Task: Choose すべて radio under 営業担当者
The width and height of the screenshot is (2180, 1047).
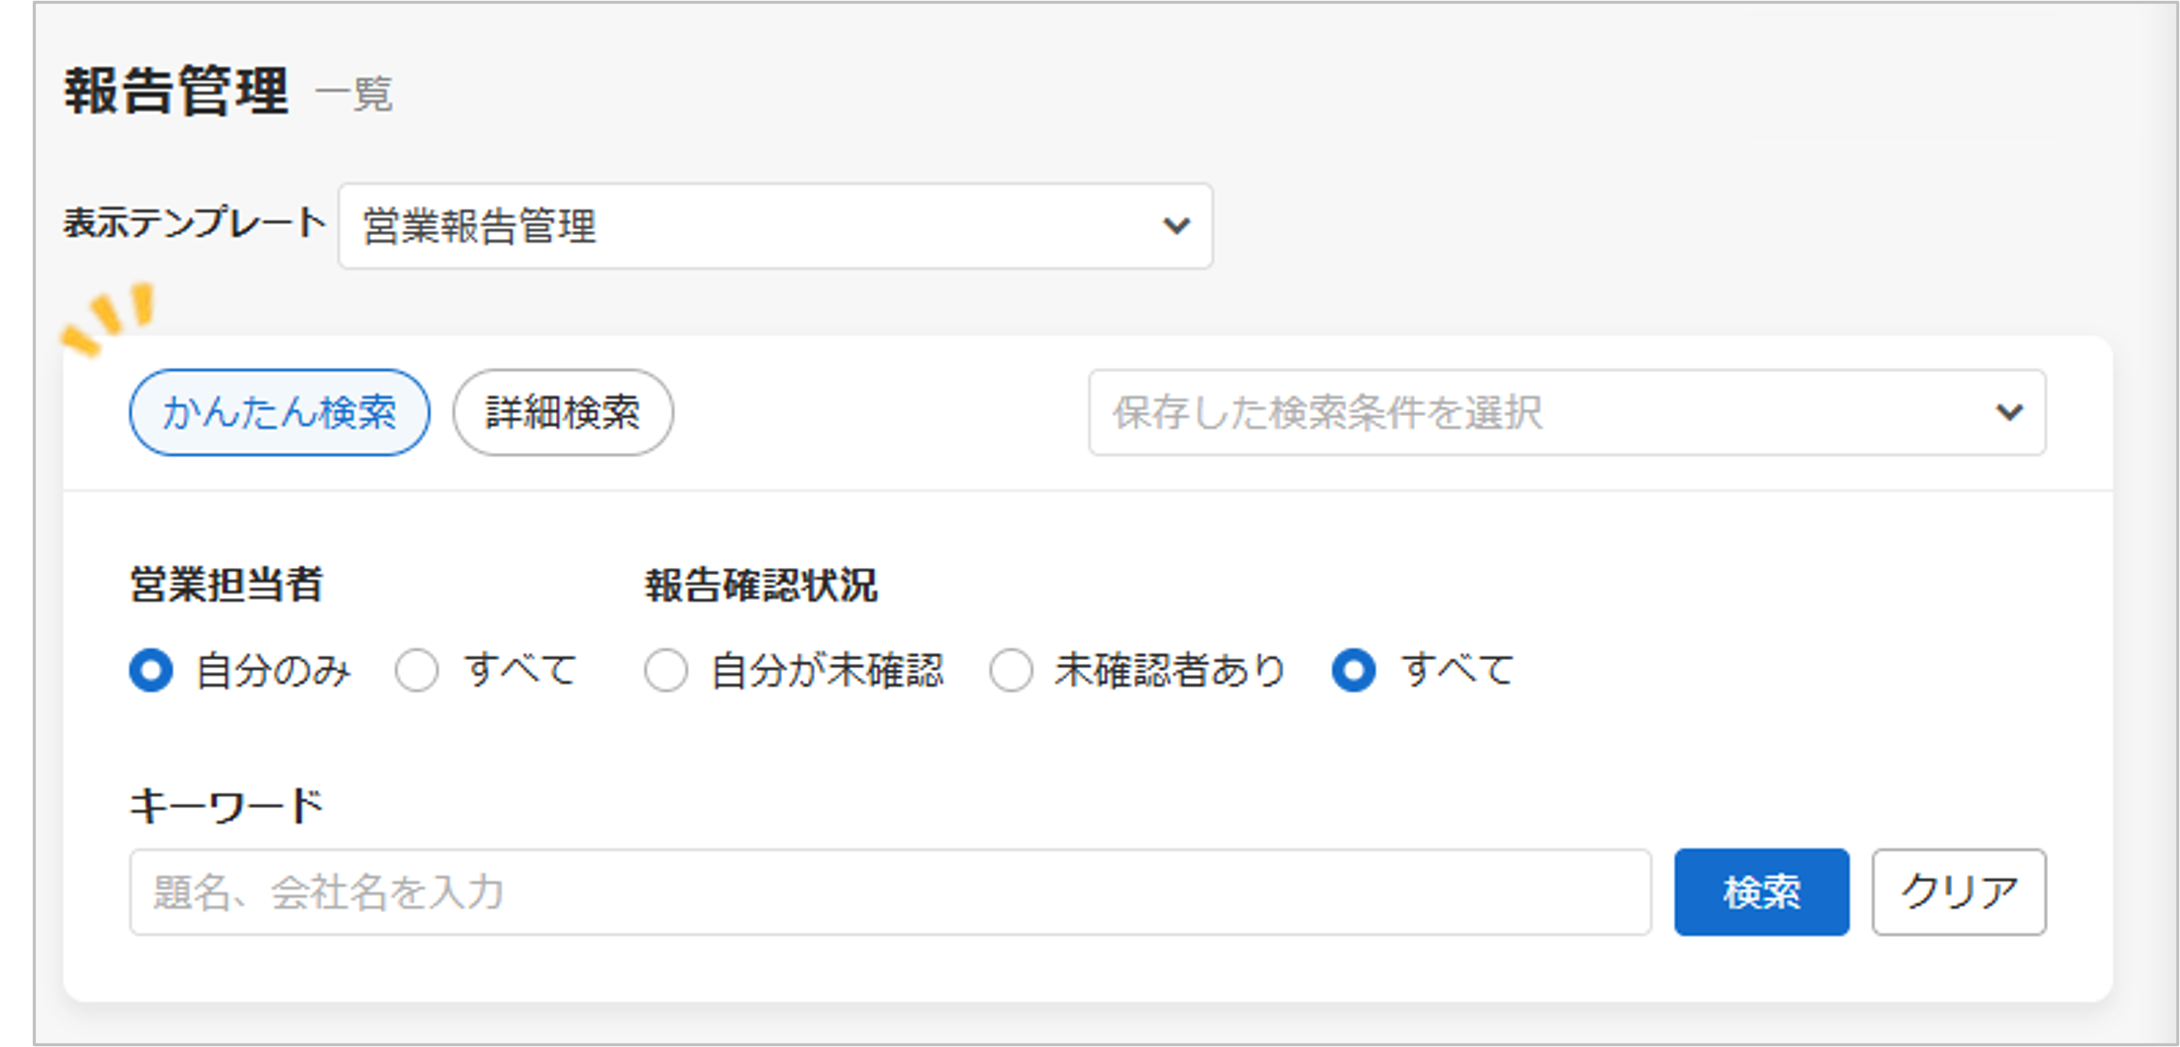Action: [x=417, y=670]
